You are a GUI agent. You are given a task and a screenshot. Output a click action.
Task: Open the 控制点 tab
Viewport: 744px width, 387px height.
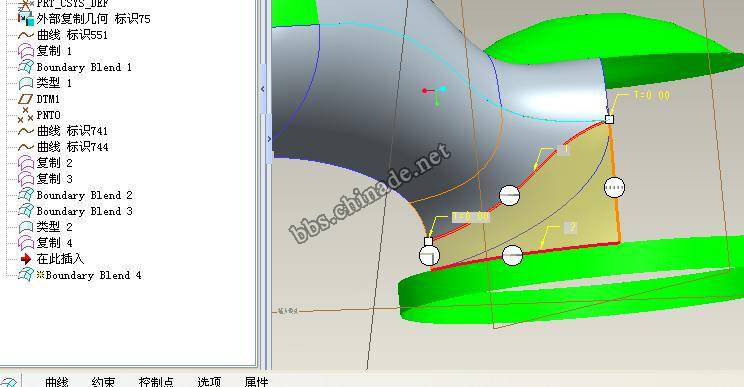click(x=156, y=382)
